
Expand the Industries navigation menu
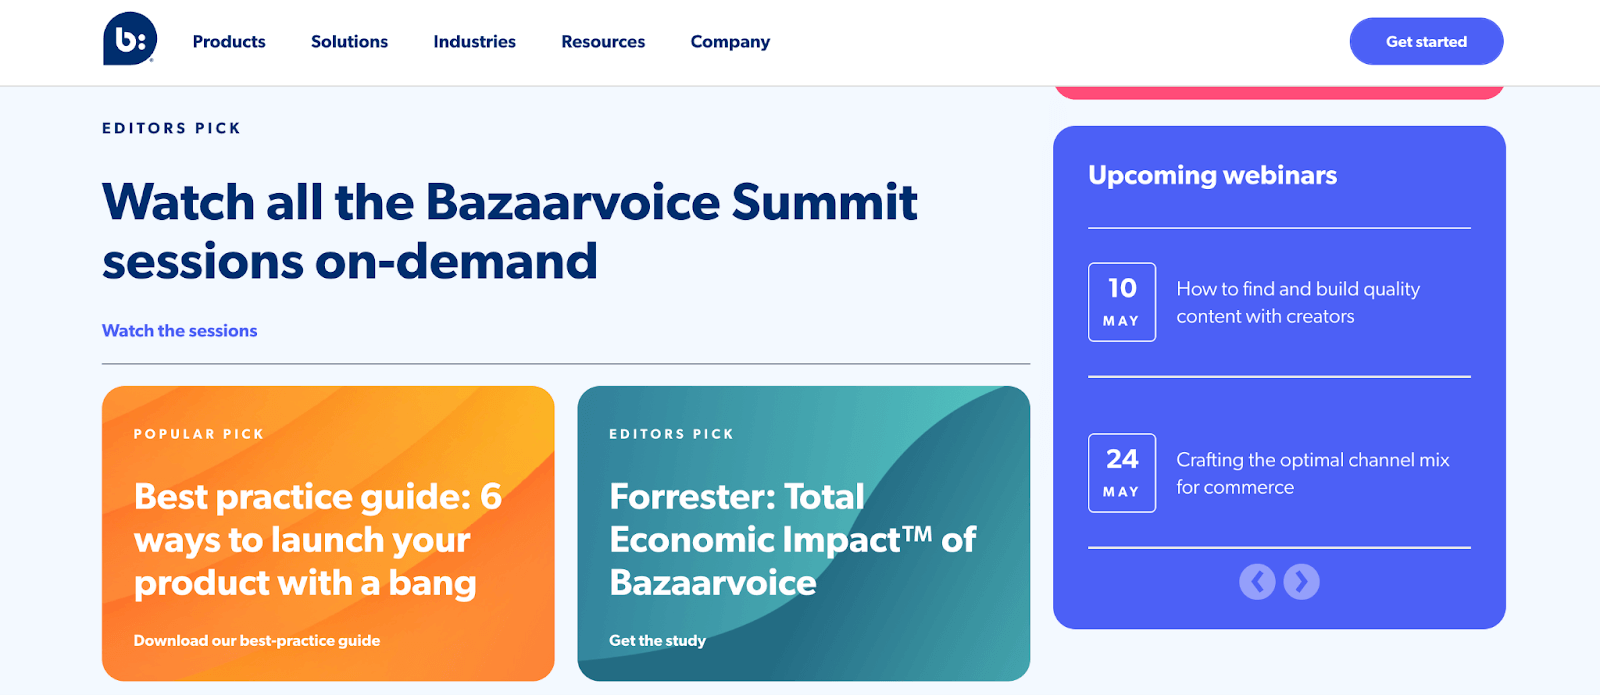[474, 42]
